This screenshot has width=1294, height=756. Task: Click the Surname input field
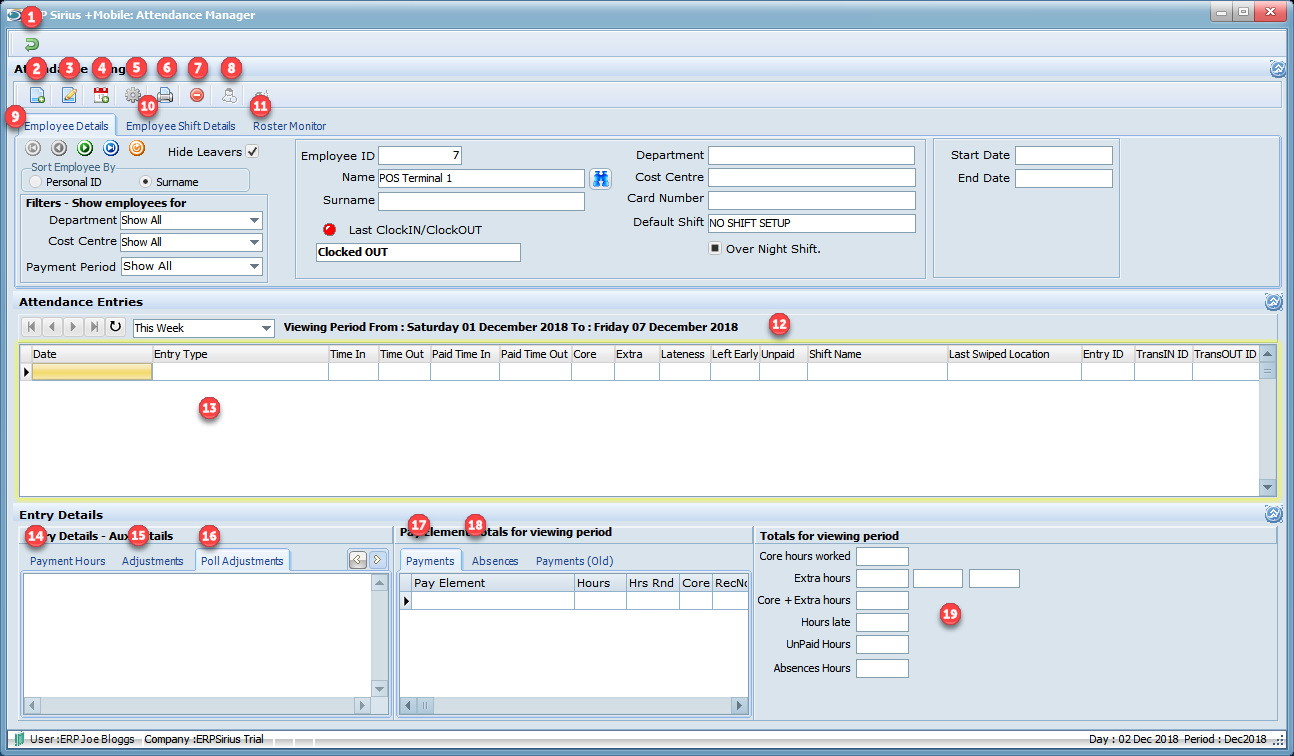pos(481,201)
